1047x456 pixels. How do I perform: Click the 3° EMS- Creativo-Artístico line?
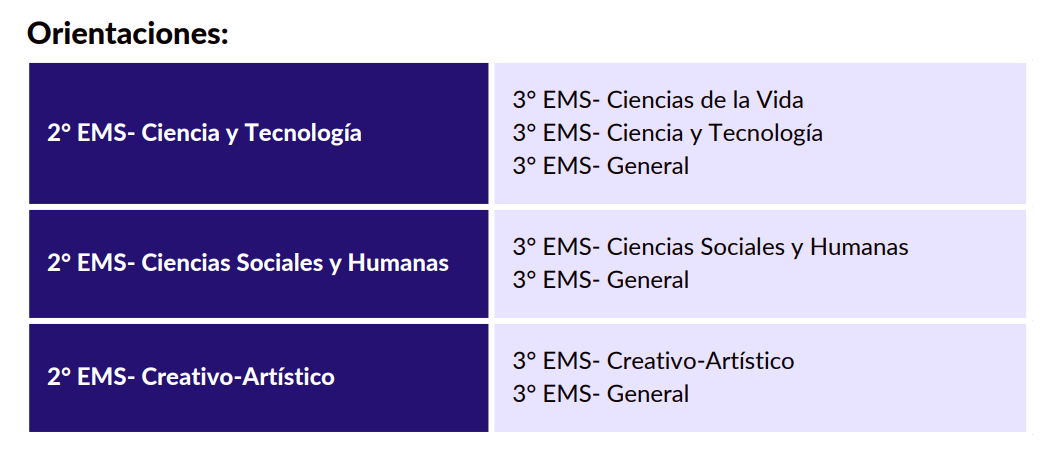653,361
